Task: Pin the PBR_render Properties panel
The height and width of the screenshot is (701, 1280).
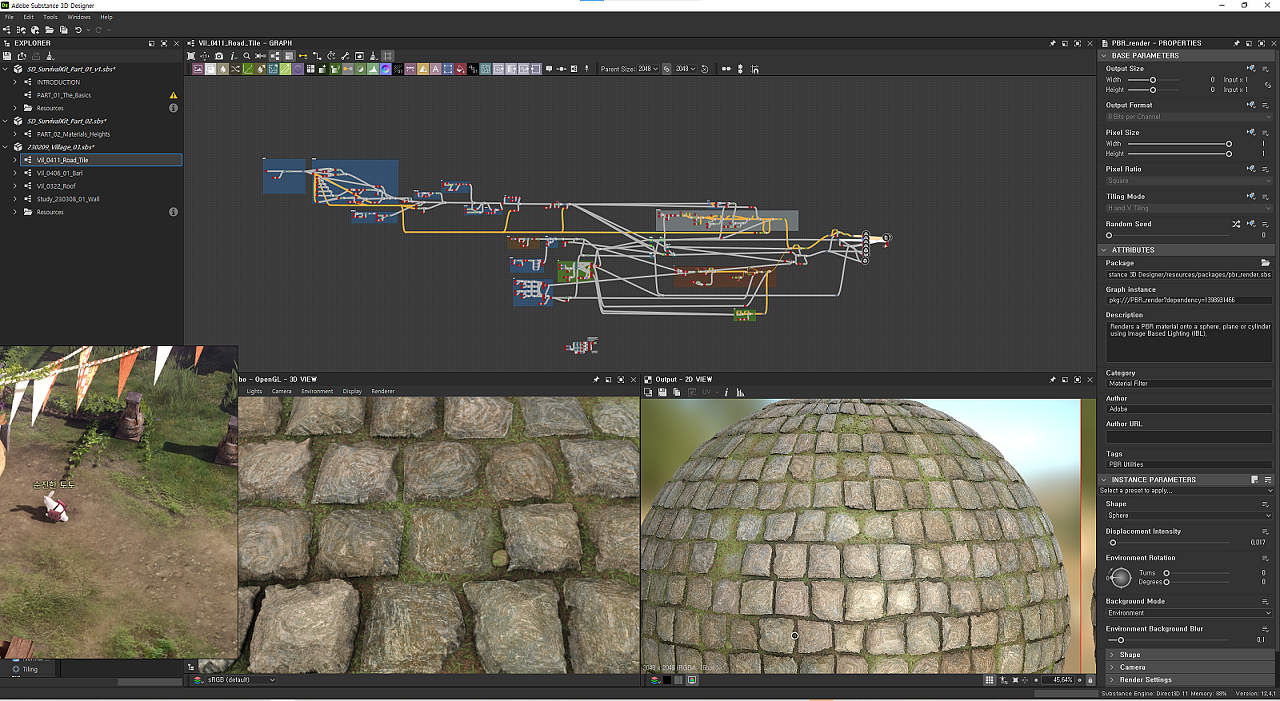Action: pos(1236,43)
